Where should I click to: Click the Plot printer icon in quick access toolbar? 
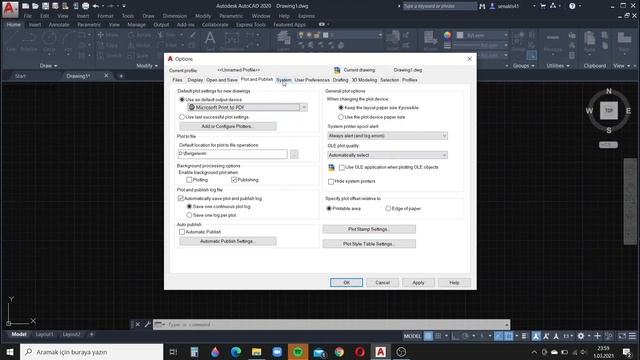[85, 6]
